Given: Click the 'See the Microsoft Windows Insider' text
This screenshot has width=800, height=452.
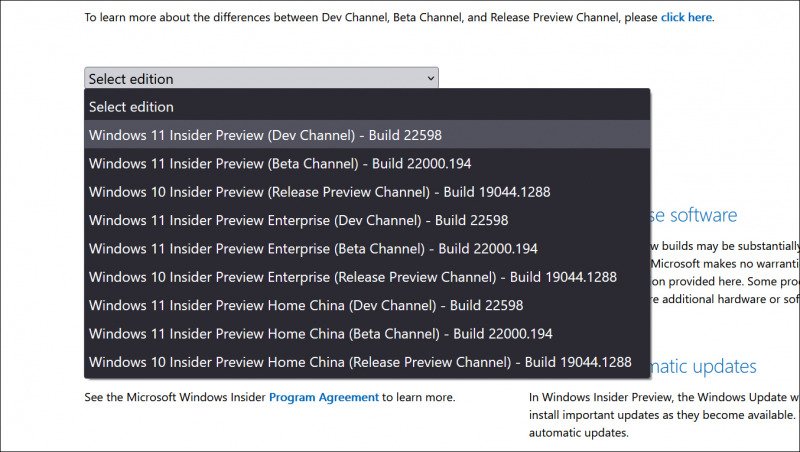Looking at the screenshot, I should pos(175,397).
